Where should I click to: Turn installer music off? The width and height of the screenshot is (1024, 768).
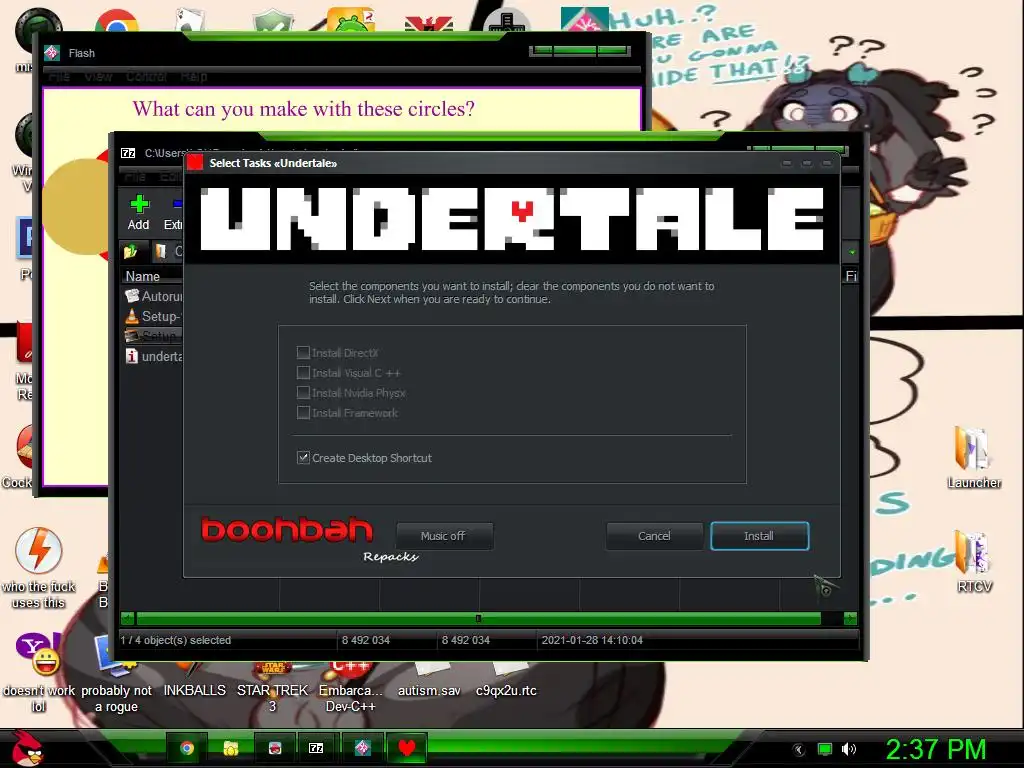[444, 536]
